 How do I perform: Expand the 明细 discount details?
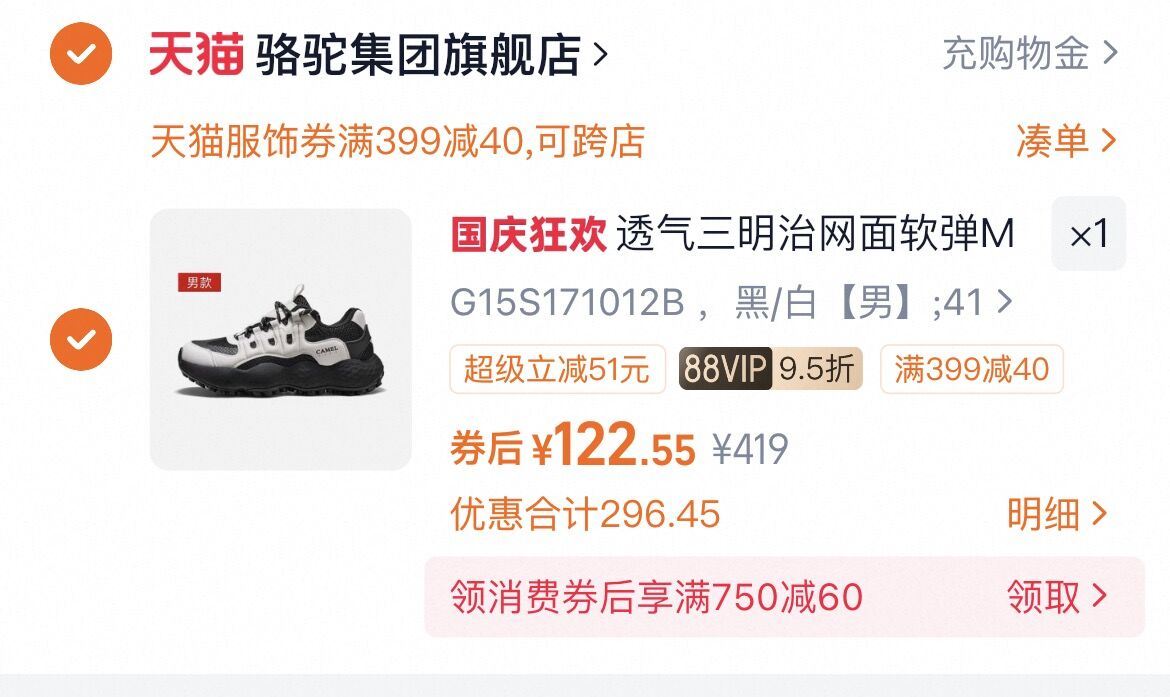(1057, 514)
